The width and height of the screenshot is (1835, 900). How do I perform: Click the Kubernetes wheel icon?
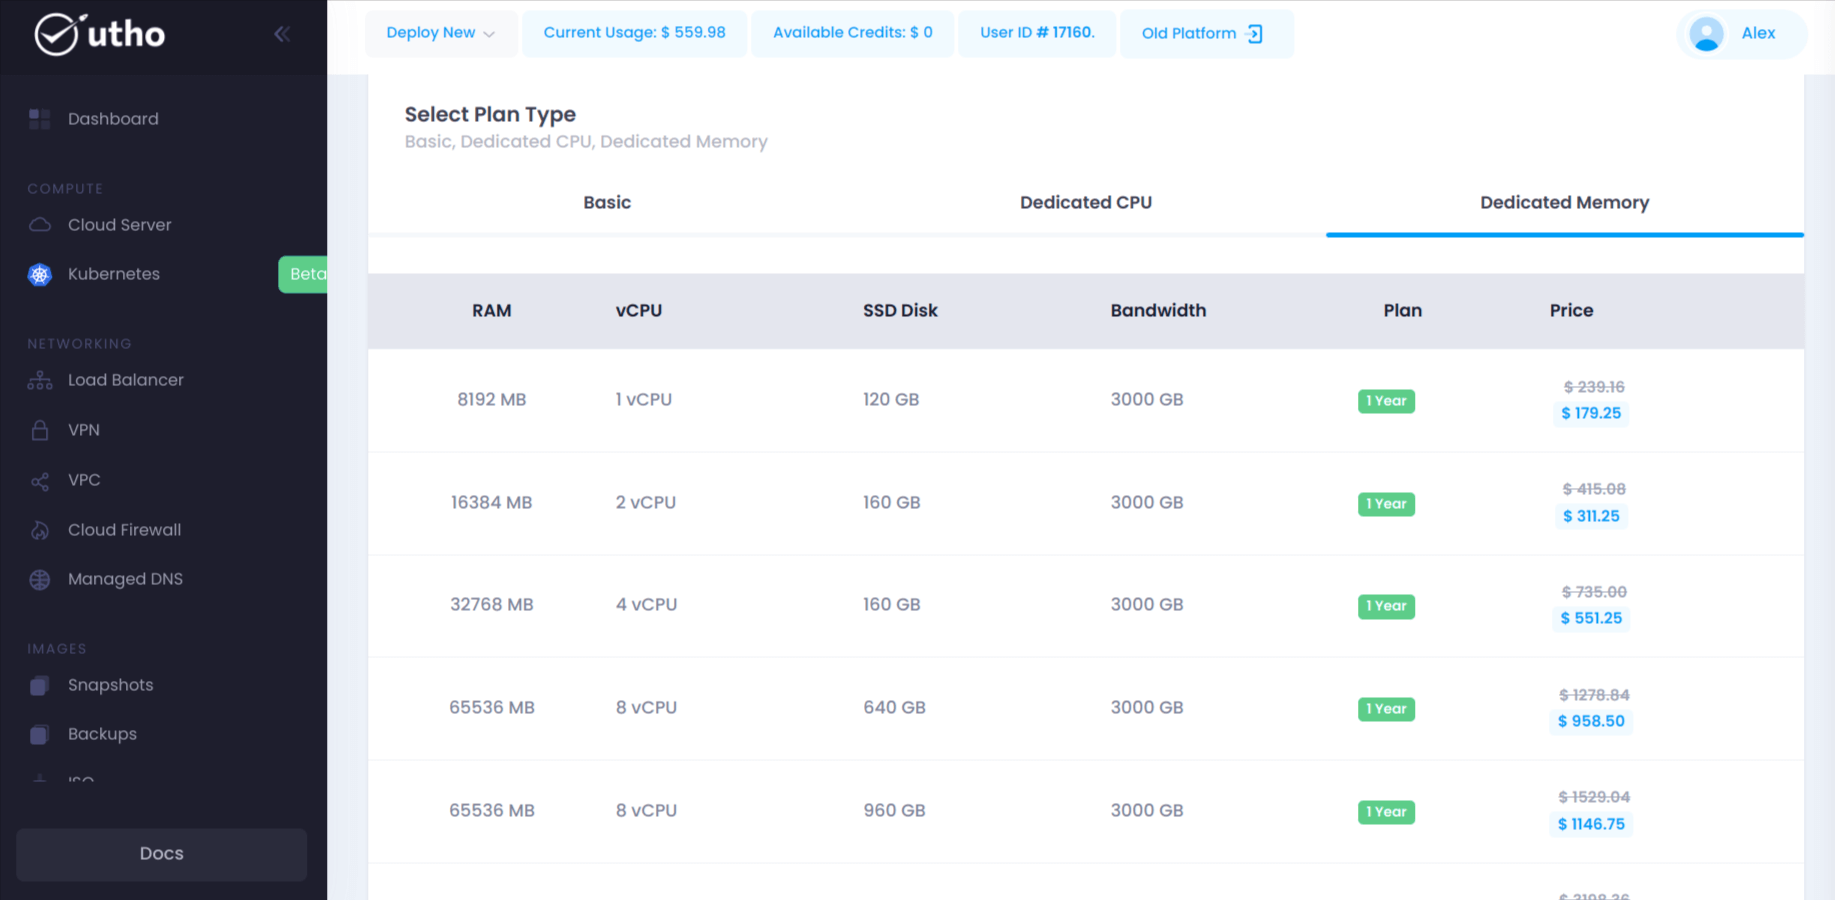(40, 274)
